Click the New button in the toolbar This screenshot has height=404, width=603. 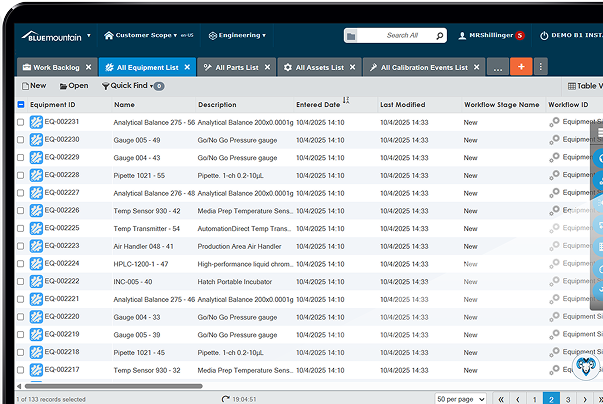[34, 86]
